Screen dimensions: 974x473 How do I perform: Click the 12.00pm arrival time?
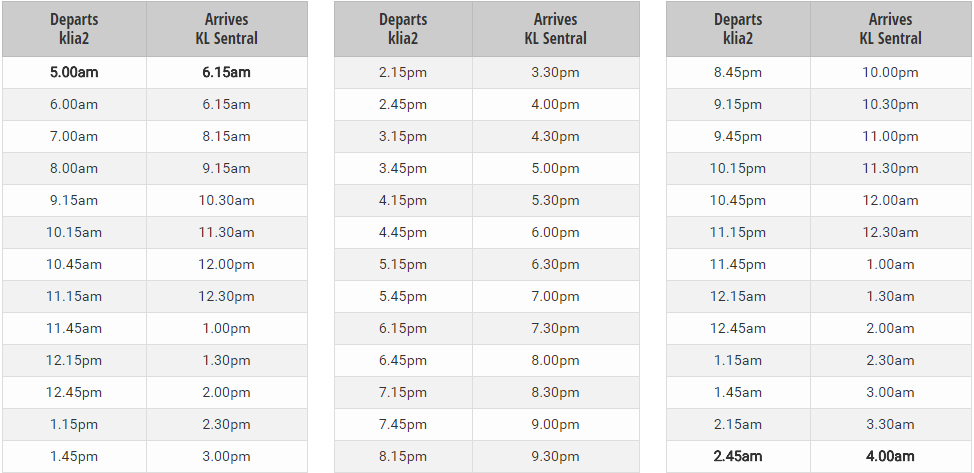pyautogui.click(x=226, y=264)
